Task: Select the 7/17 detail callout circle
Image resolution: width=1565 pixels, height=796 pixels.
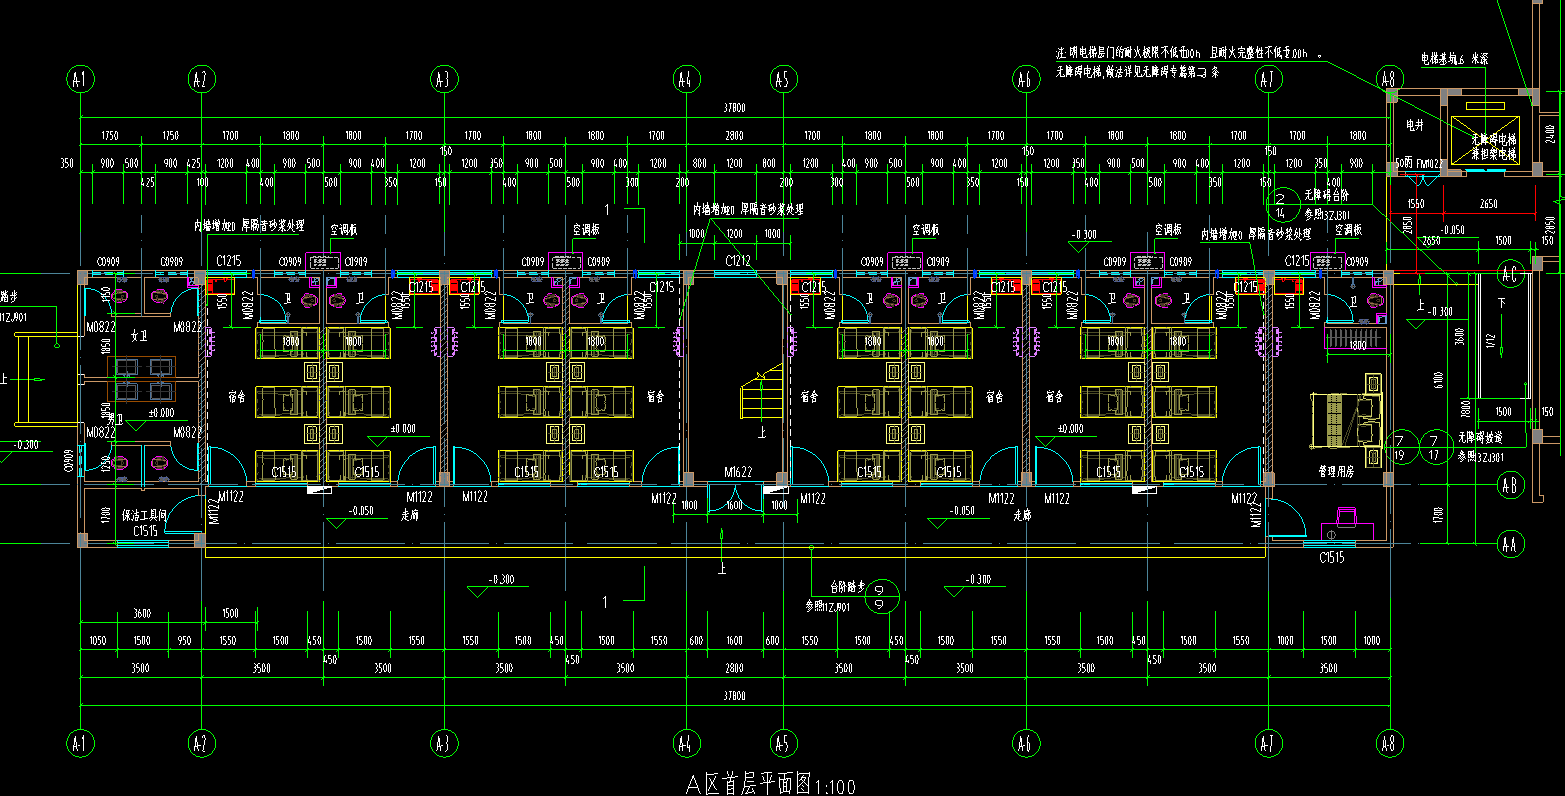Action: [1436, 447]
